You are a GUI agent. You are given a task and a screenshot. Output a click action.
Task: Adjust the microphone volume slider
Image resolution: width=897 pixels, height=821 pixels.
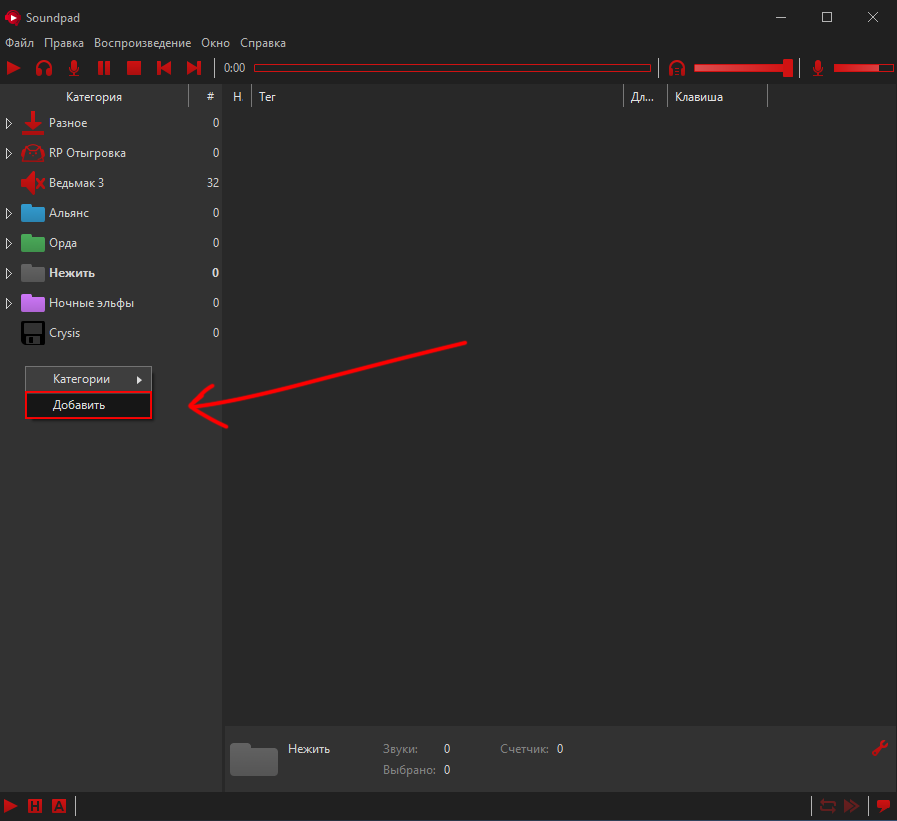[x=863, y=68]
